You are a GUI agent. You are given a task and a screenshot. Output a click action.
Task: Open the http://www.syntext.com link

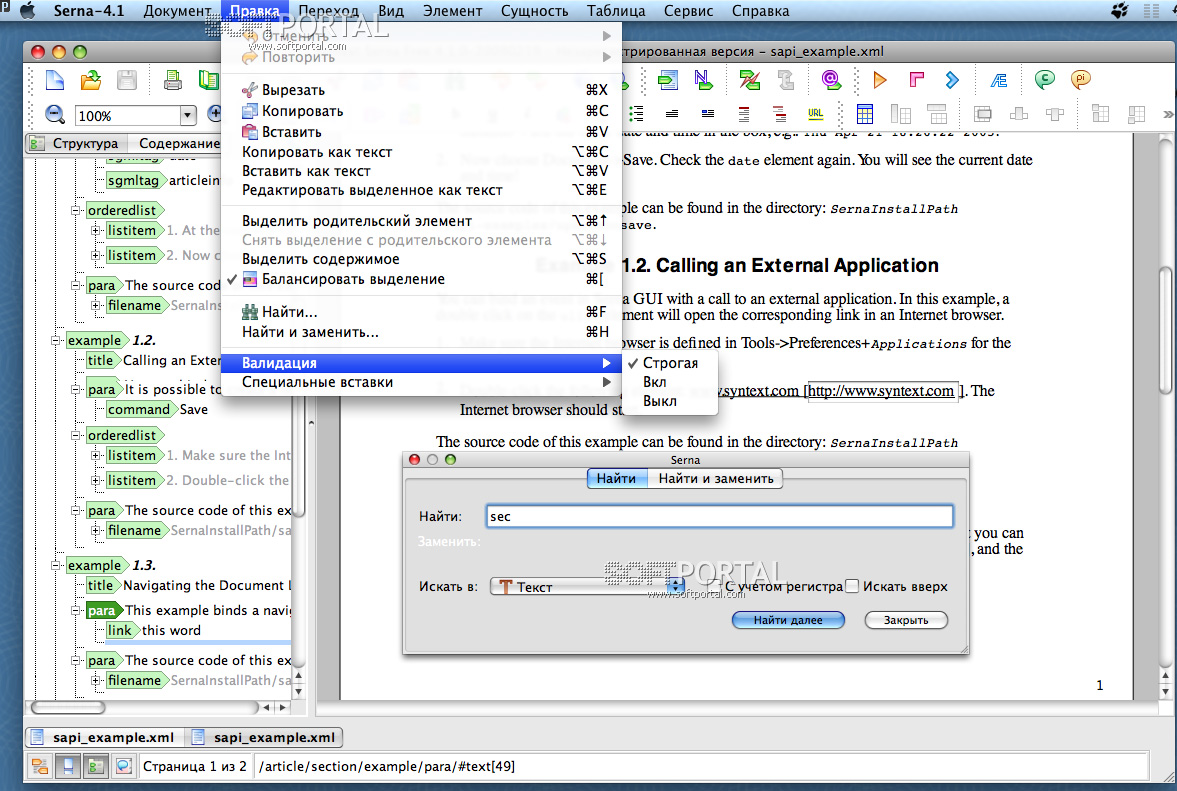882,391
